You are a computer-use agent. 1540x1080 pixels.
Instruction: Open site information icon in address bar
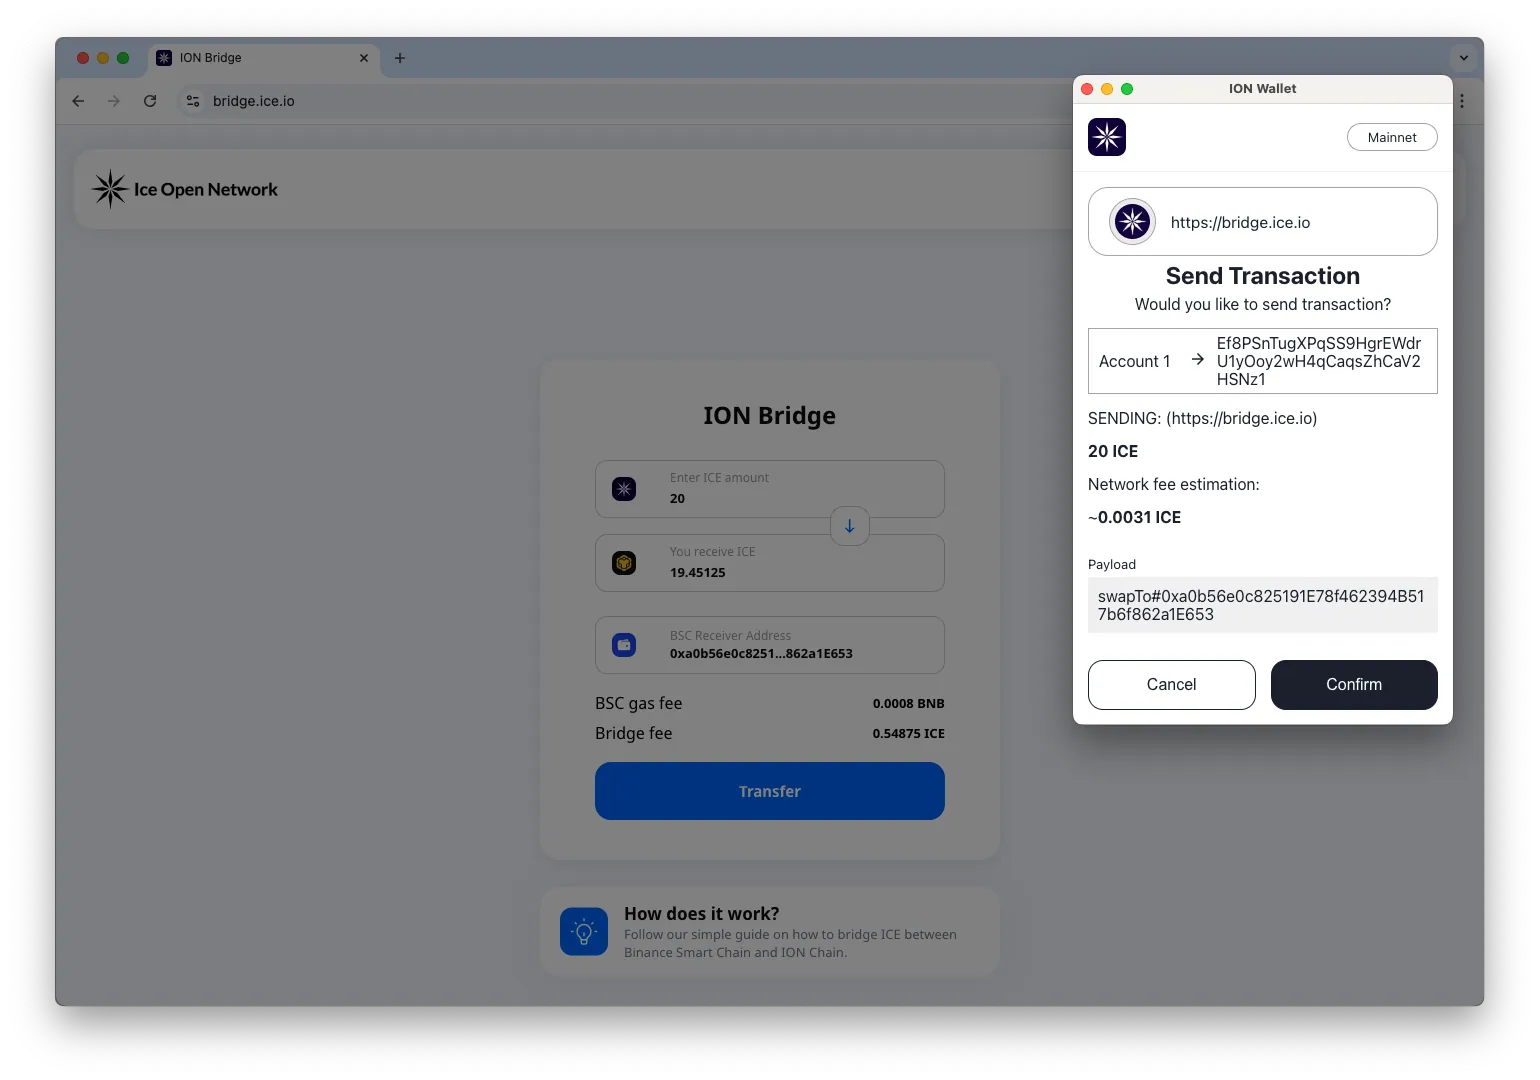[x=193, y=101]
